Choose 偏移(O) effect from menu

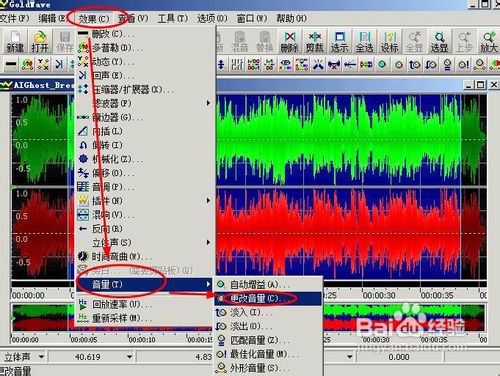click(x=144, y=173)
